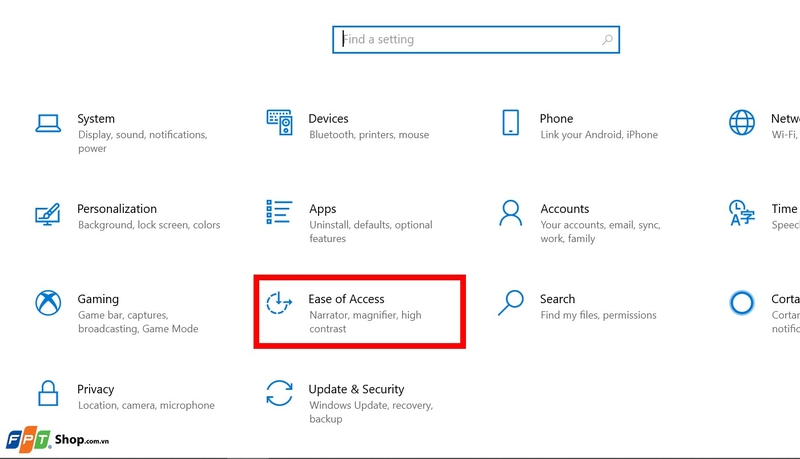Open the System settings title
The width and height of the screenshot is (800, 459).
tap(96, 119)
